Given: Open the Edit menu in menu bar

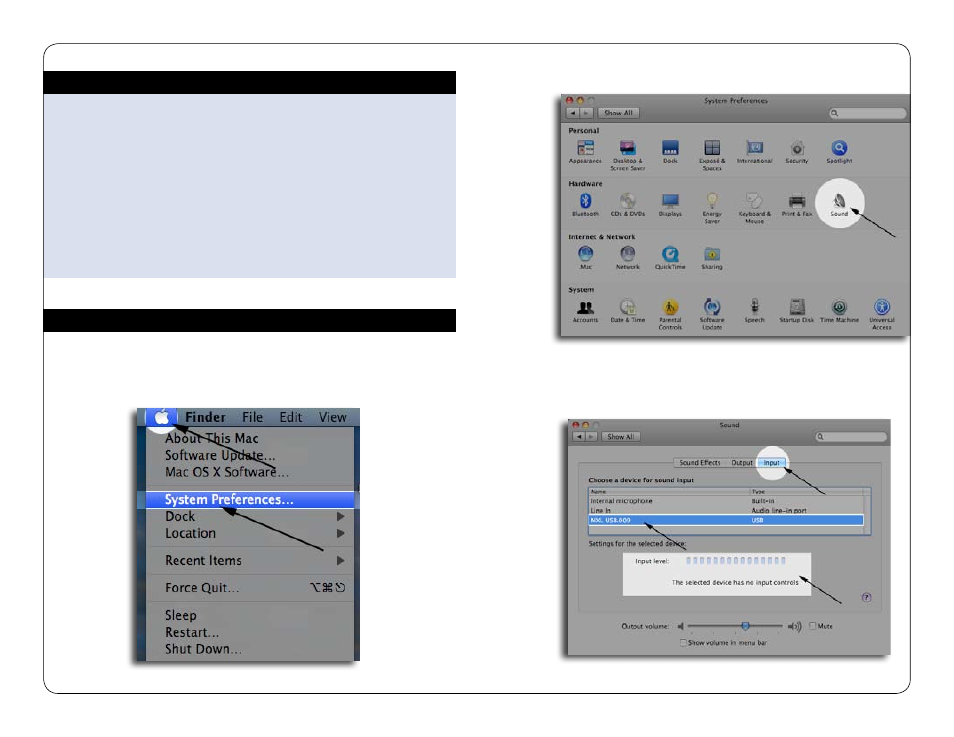Looking at the screenshot, I should click(x=291, y=417).
